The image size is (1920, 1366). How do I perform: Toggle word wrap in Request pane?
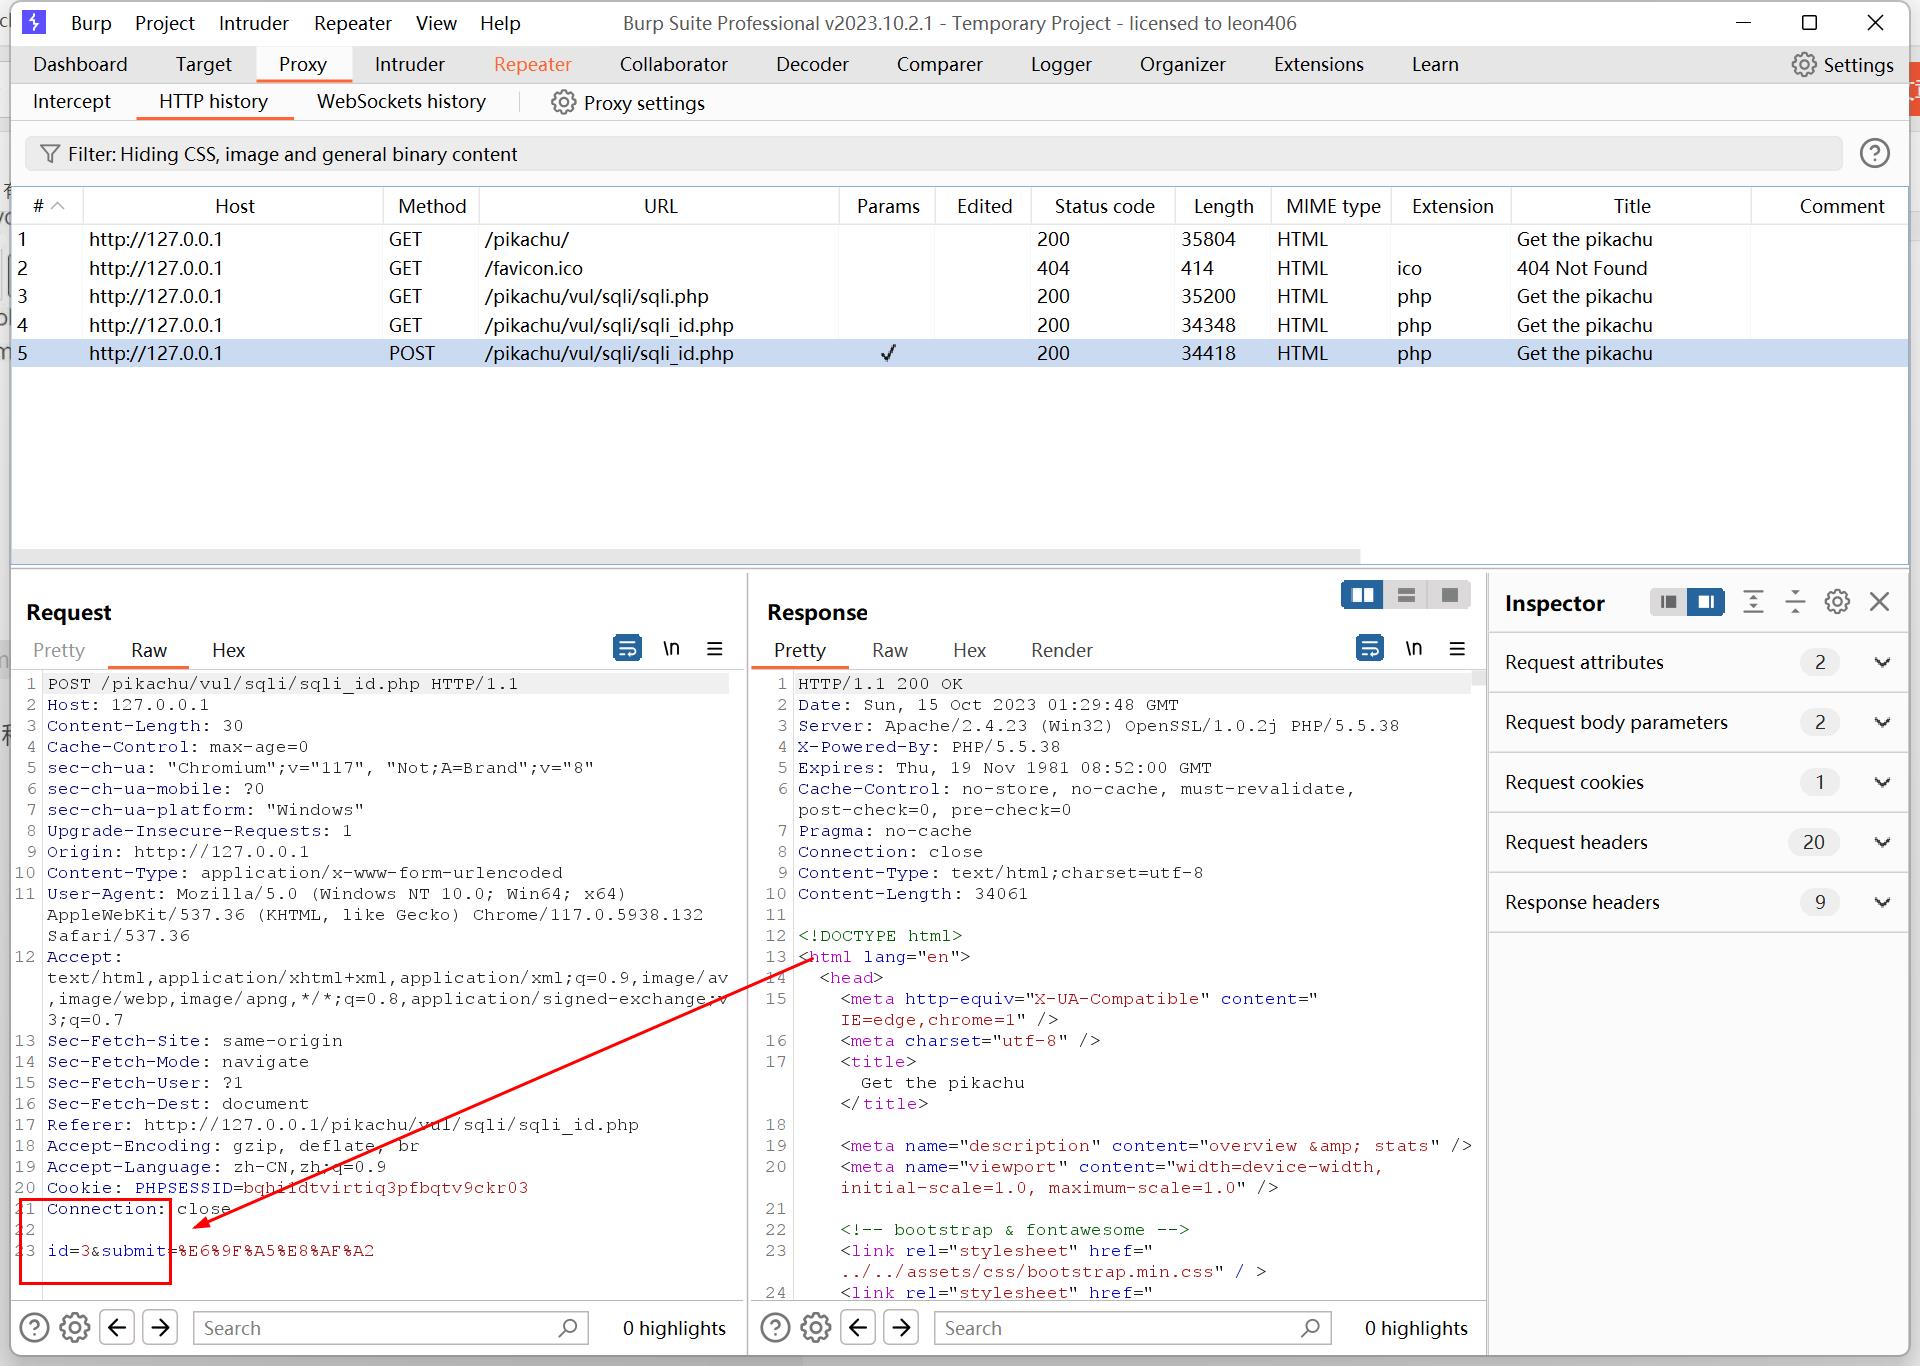click(627, 648)
